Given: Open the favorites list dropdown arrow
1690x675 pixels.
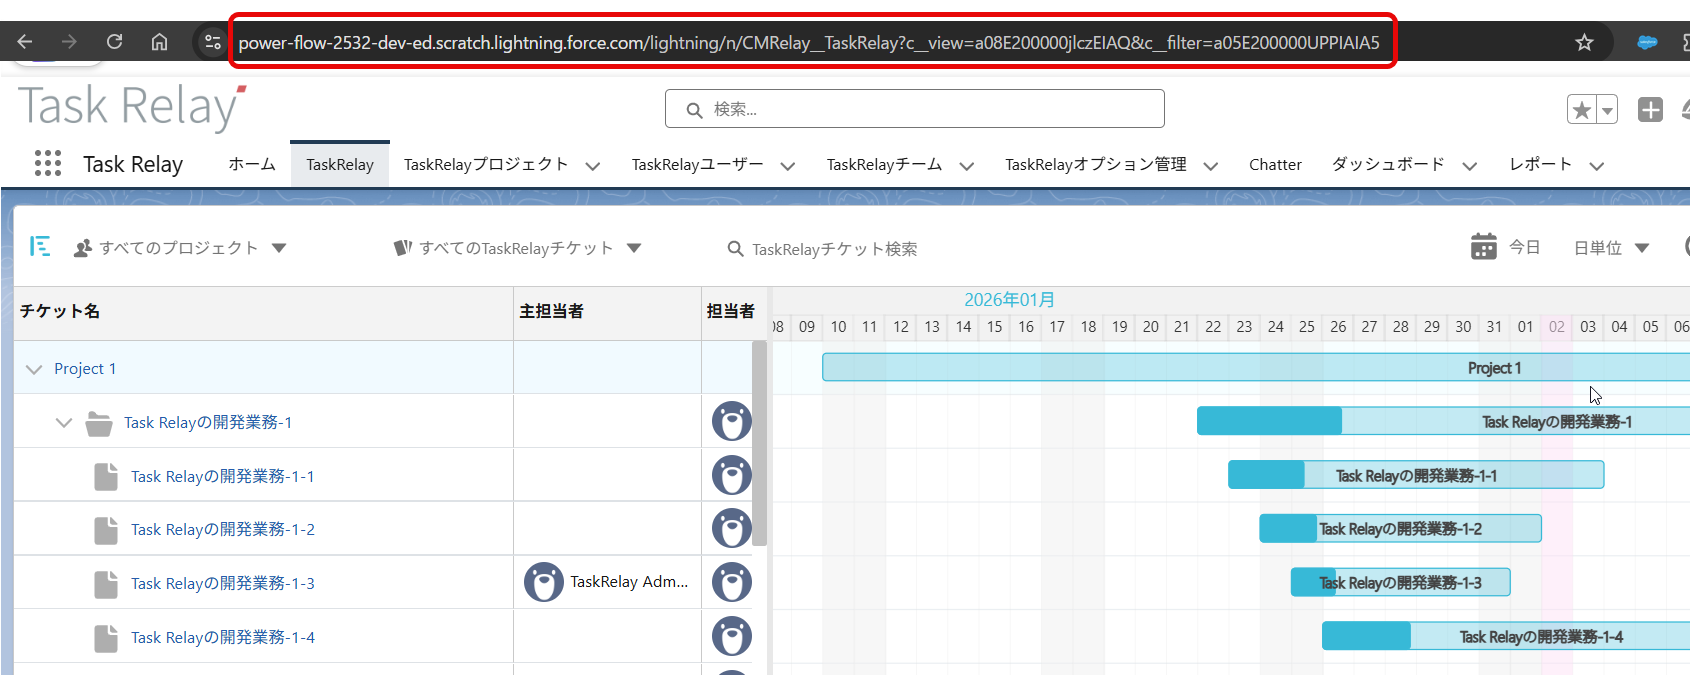Looking at the screenshot, I should [1607, 110].
